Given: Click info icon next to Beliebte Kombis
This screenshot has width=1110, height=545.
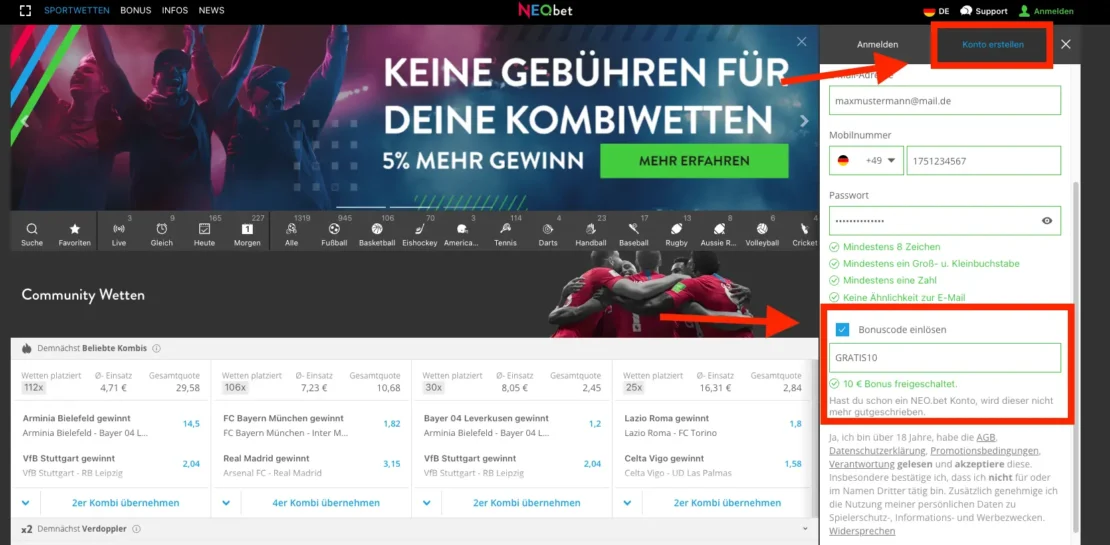Looking at the screenshot, I should point(156,348).
